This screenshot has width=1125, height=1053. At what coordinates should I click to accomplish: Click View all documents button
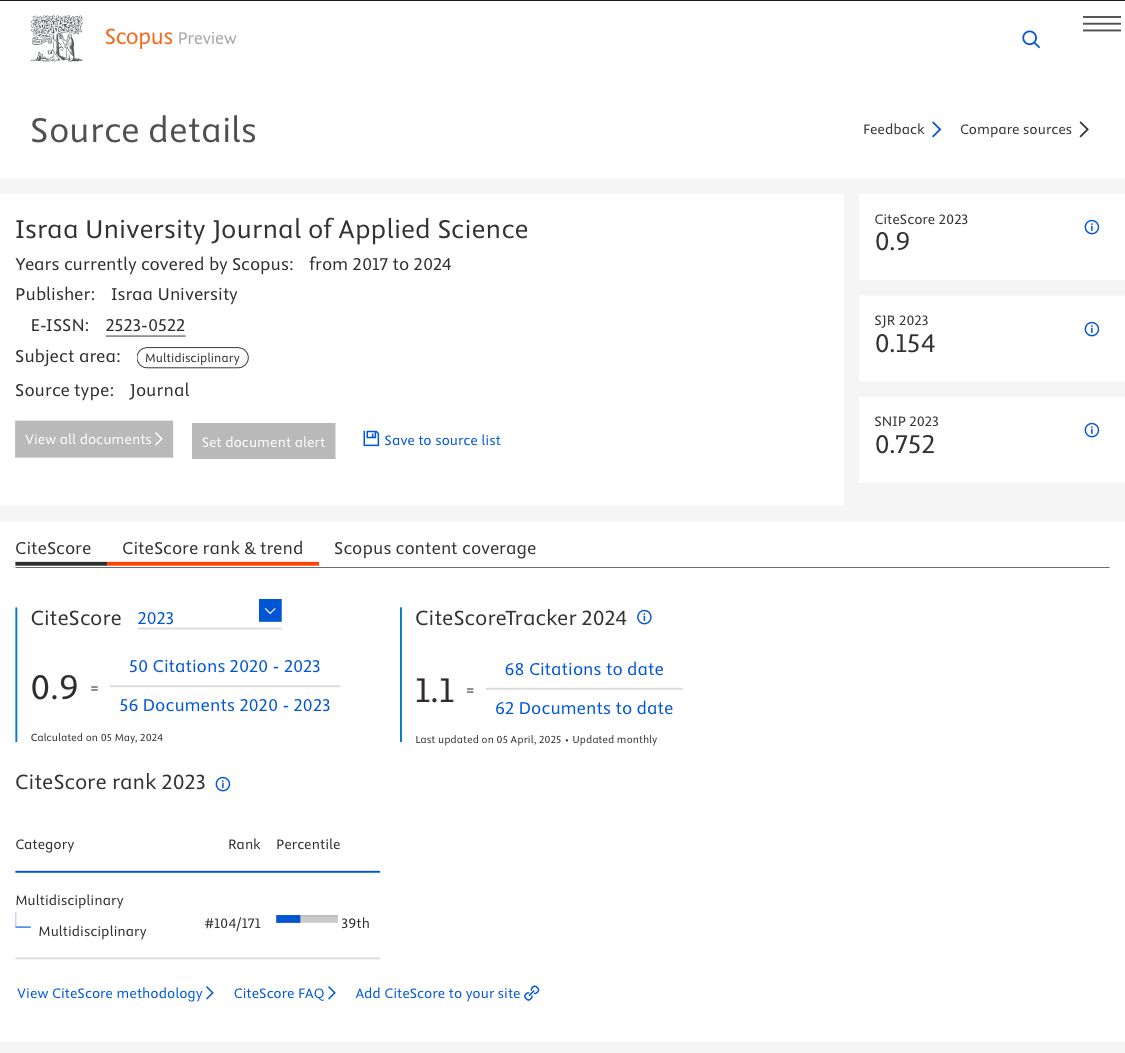coord(94,439)
